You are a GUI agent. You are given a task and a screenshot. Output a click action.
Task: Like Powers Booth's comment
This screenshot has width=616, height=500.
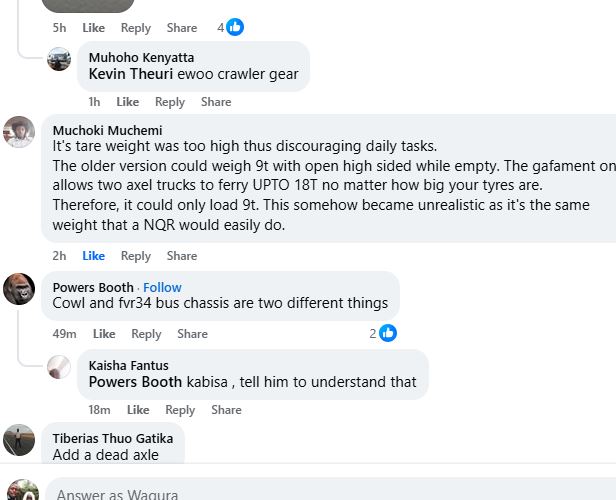[x=104, y=334]
